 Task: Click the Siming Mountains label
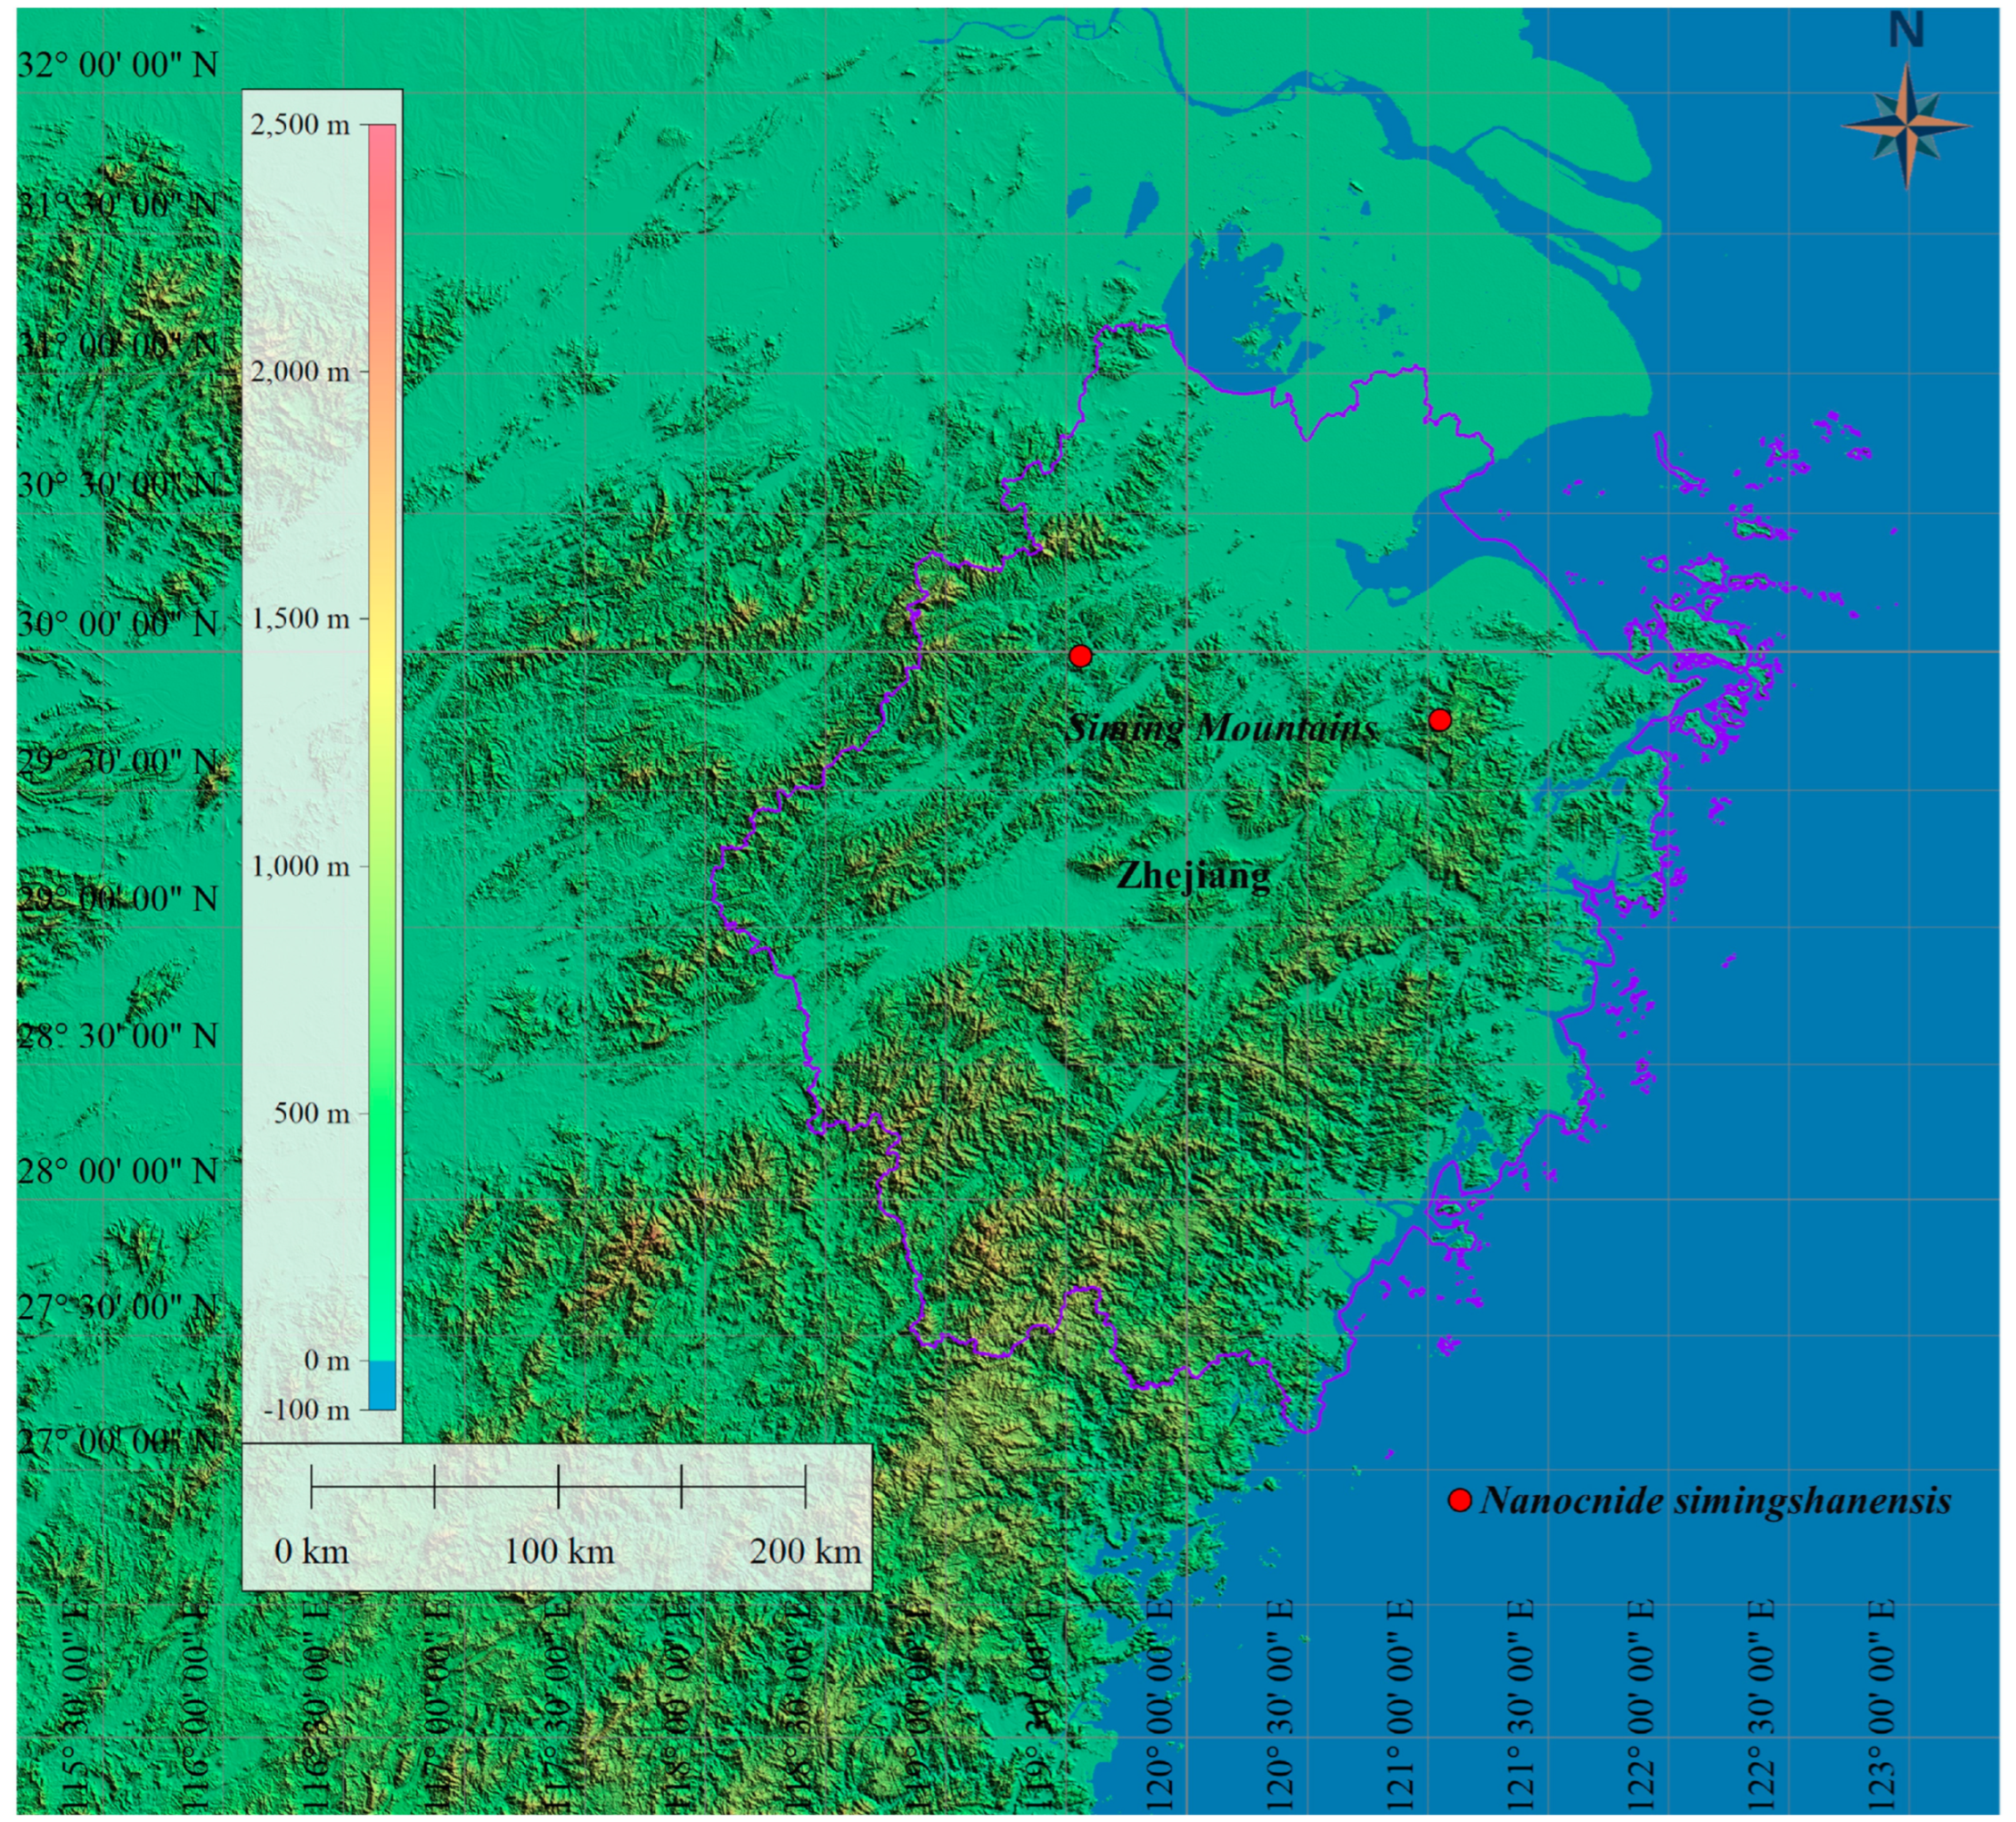point(1222,727)
